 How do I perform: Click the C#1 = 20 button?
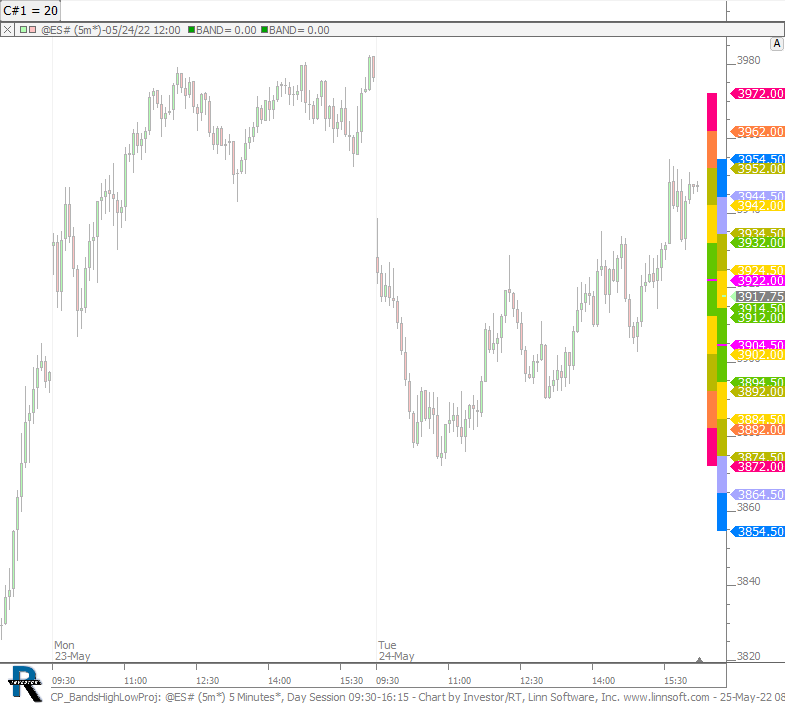coord(31,11)
